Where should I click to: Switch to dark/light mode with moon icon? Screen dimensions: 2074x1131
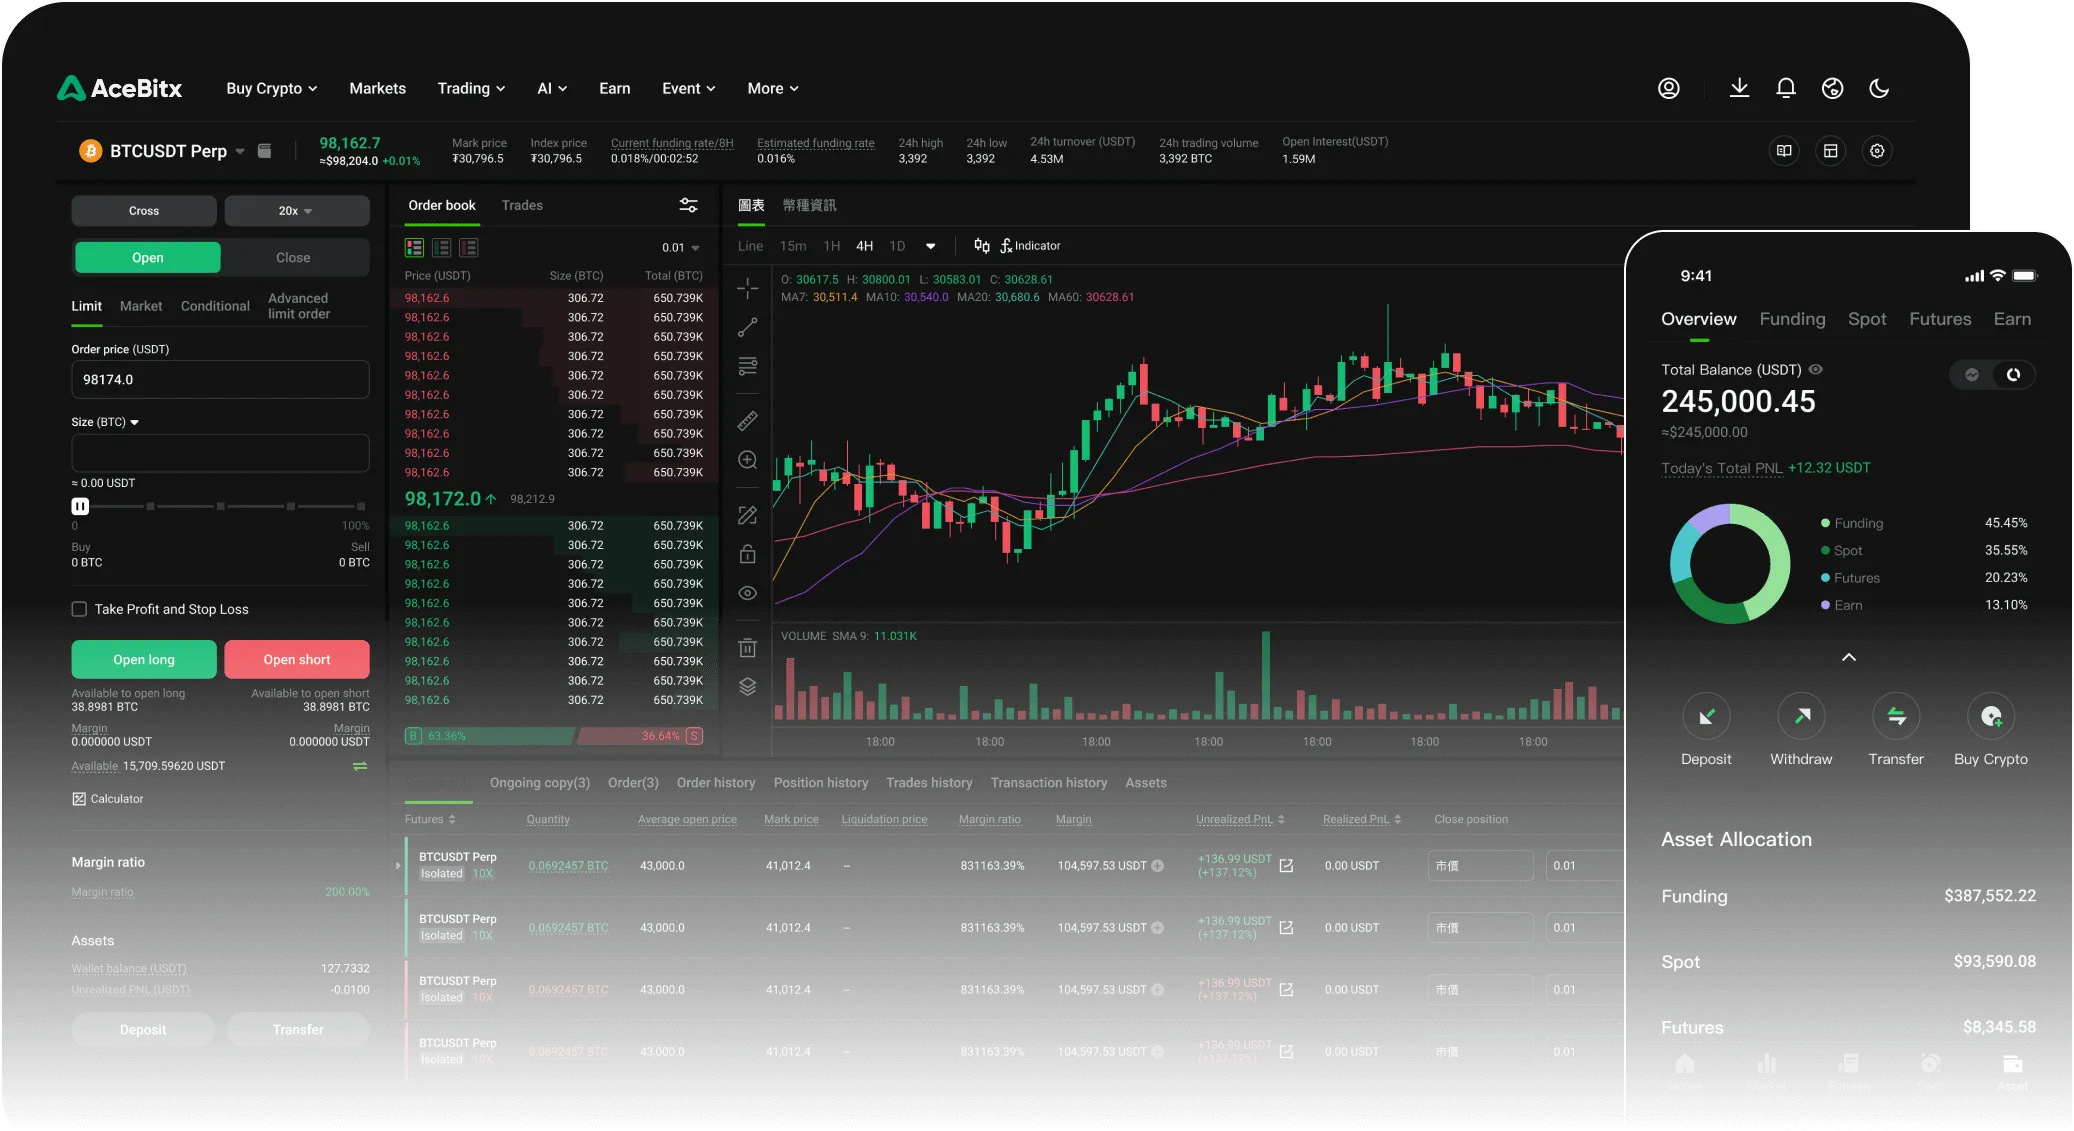point(1878,88)
